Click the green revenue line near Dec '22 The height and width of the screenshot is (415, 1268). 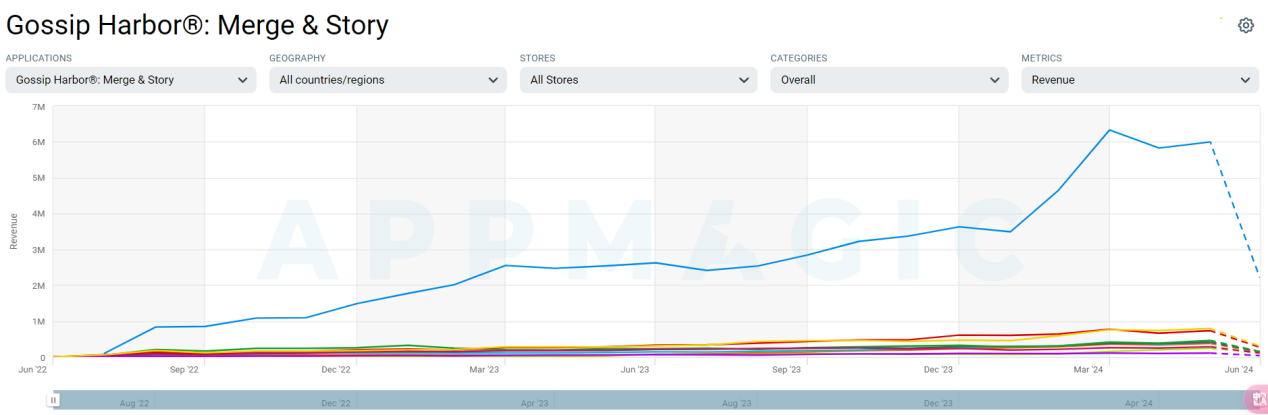point(336,348)
